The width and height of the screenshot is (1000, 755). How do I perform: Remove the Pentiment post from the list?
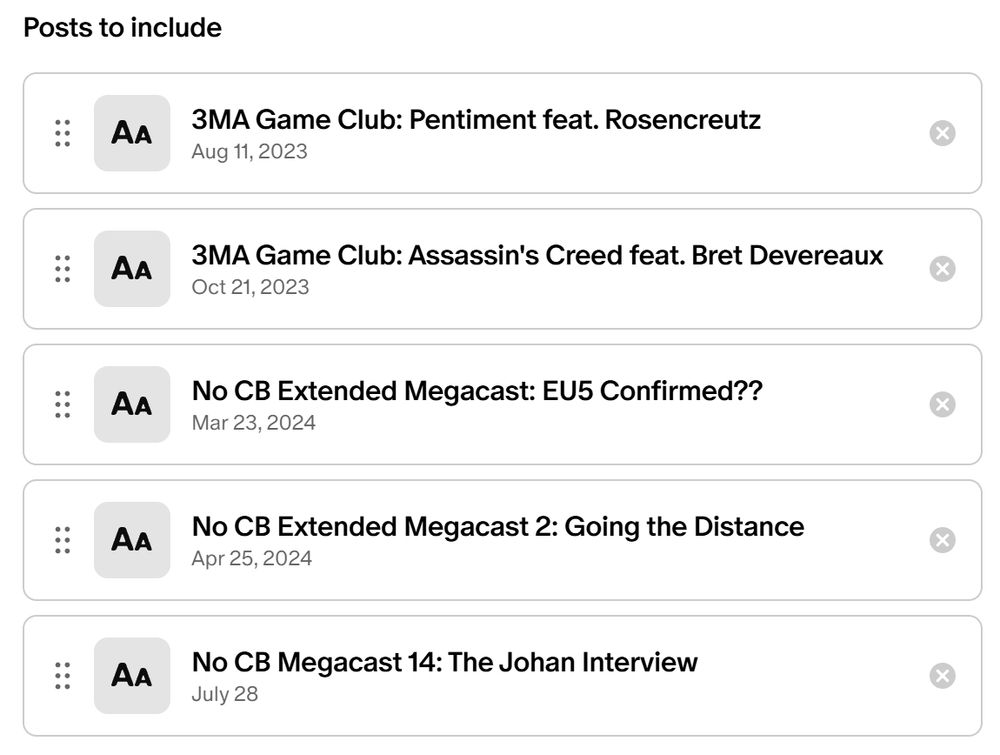(941, 132)
